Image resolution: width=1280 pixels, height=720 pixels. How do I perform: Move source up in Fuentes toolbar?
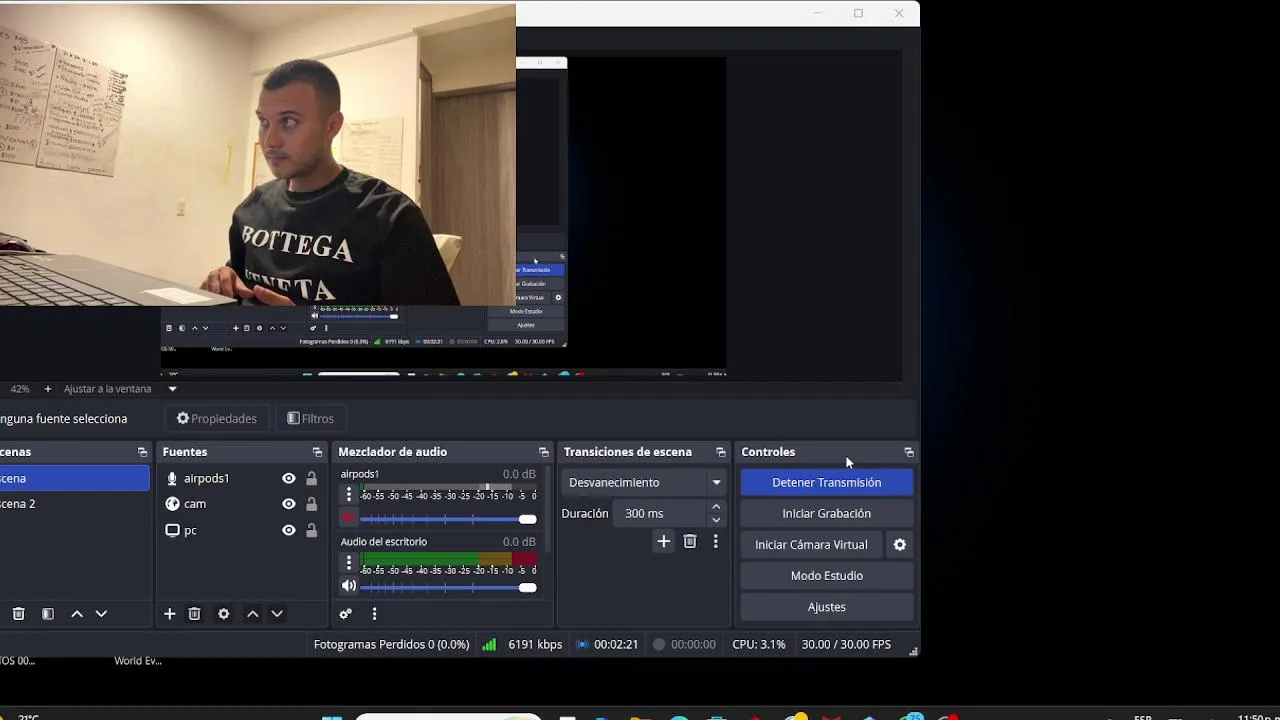(253, 614)
